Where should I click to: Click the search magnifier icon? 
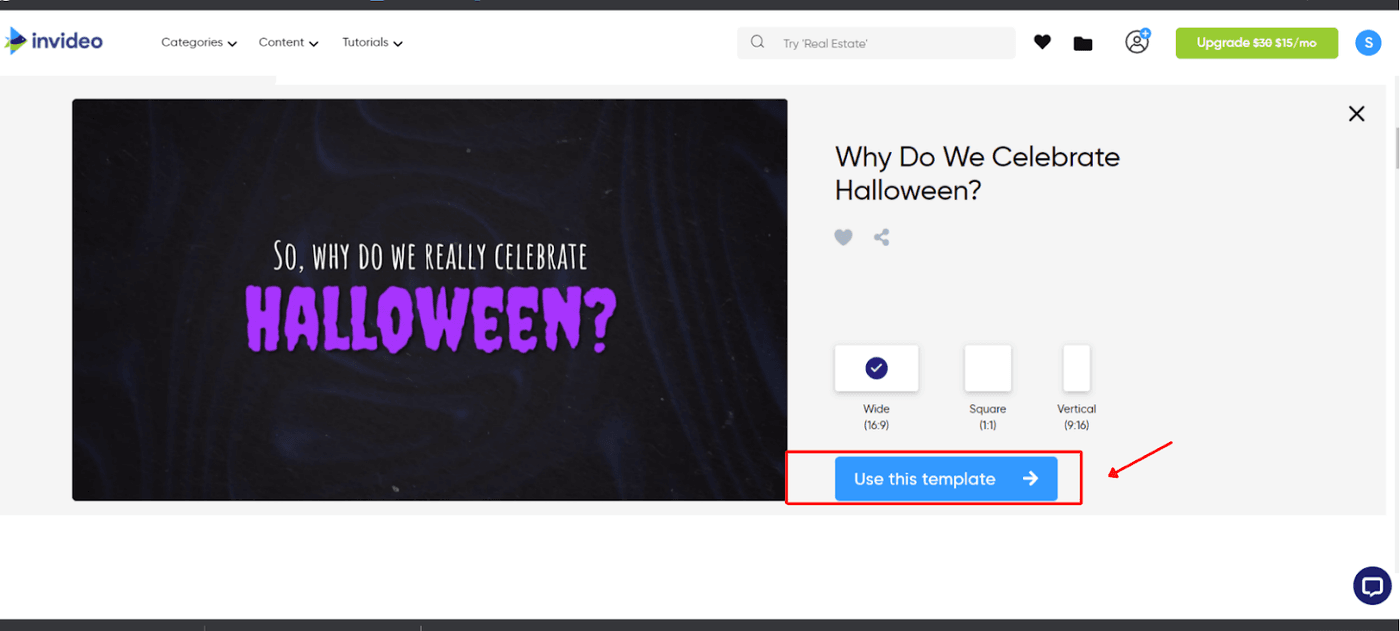(x=758, y=42)
